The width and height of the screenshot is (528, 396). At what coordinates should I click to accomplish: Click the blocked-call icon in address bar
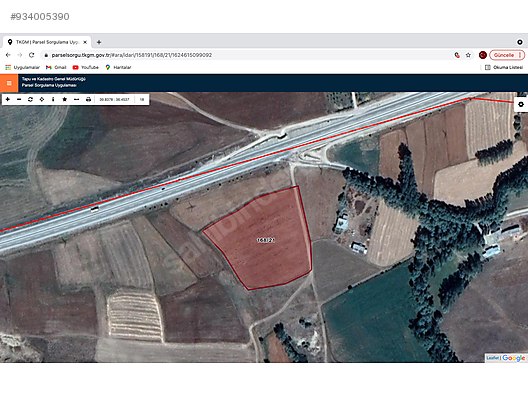[457, 55]
